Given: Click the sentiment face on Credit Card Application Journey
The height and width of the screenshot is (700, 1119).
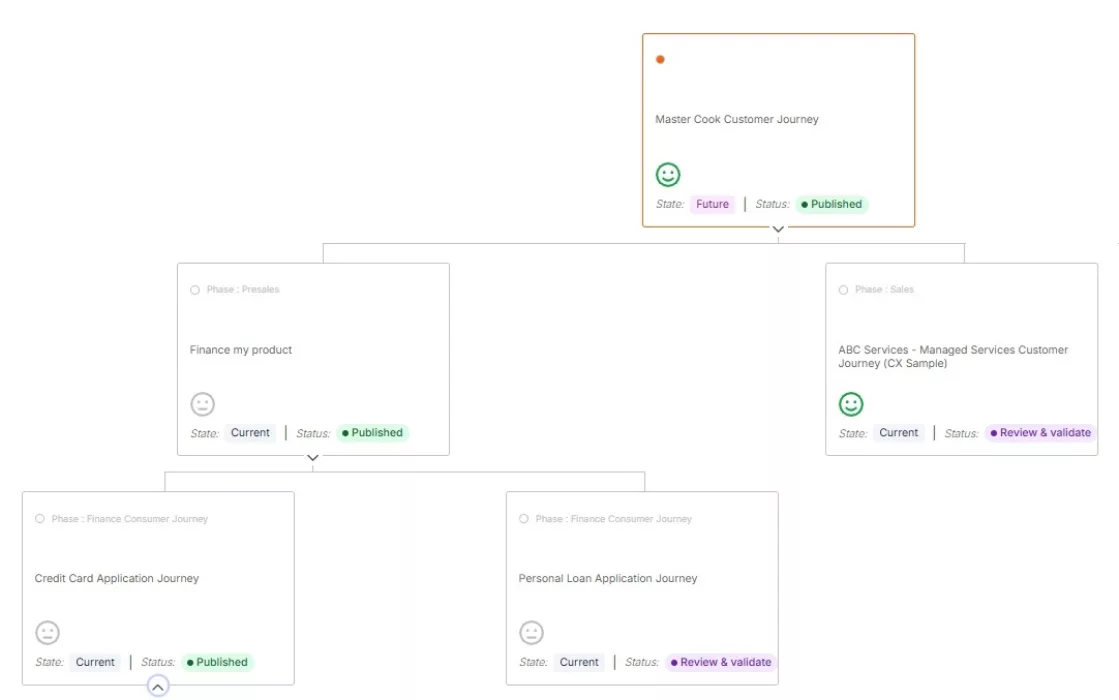Looking at the screenshot, I should (x=47, y=632).
